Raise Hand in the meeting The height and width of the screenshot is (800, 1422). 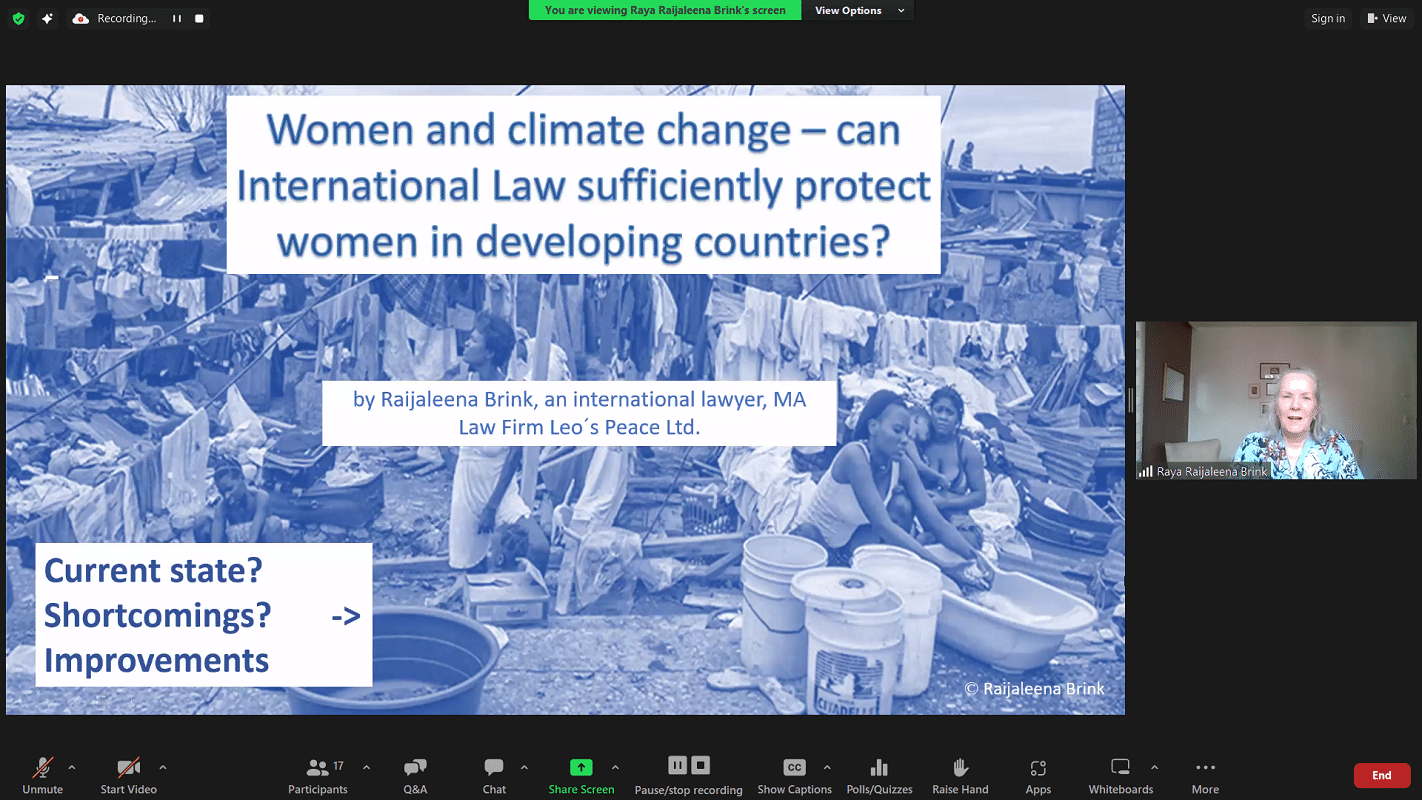click(960, 775)
